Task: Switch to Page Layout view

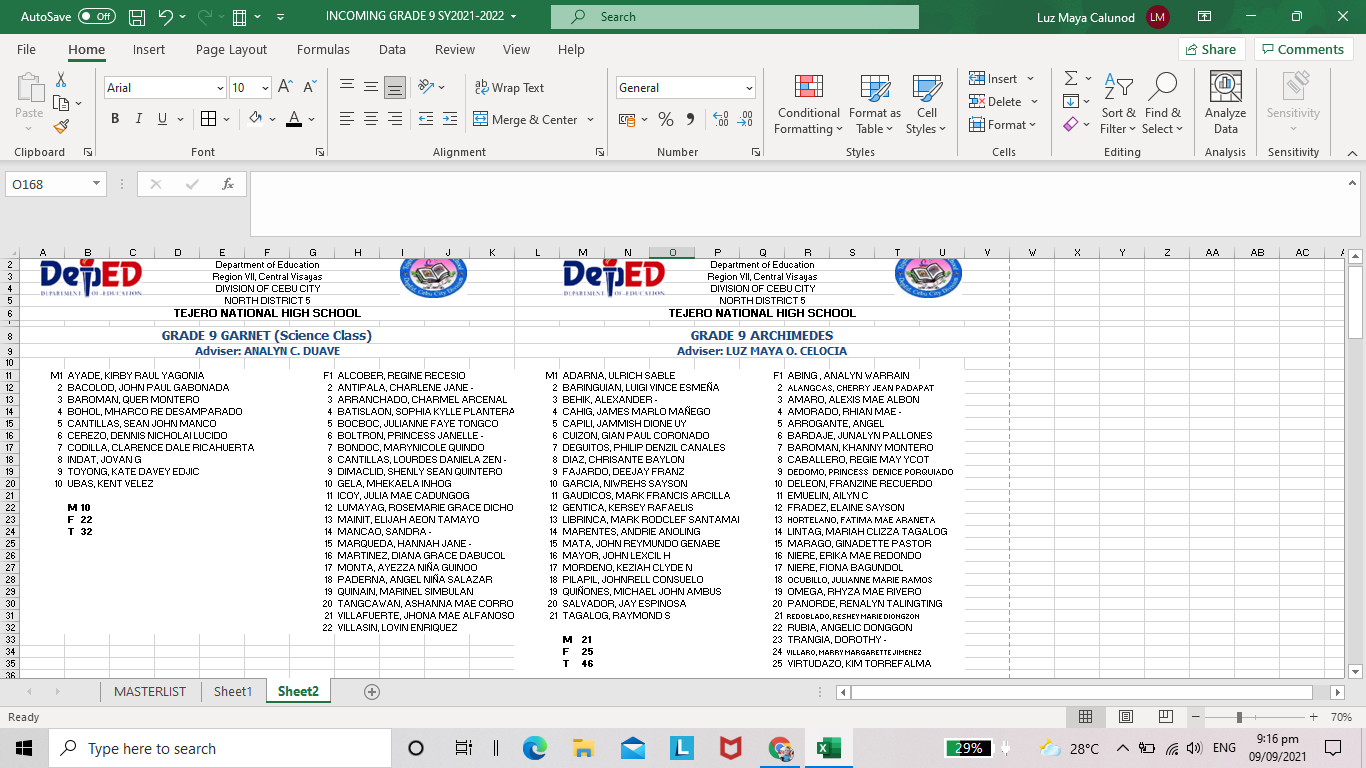Action: [1126, 717]
